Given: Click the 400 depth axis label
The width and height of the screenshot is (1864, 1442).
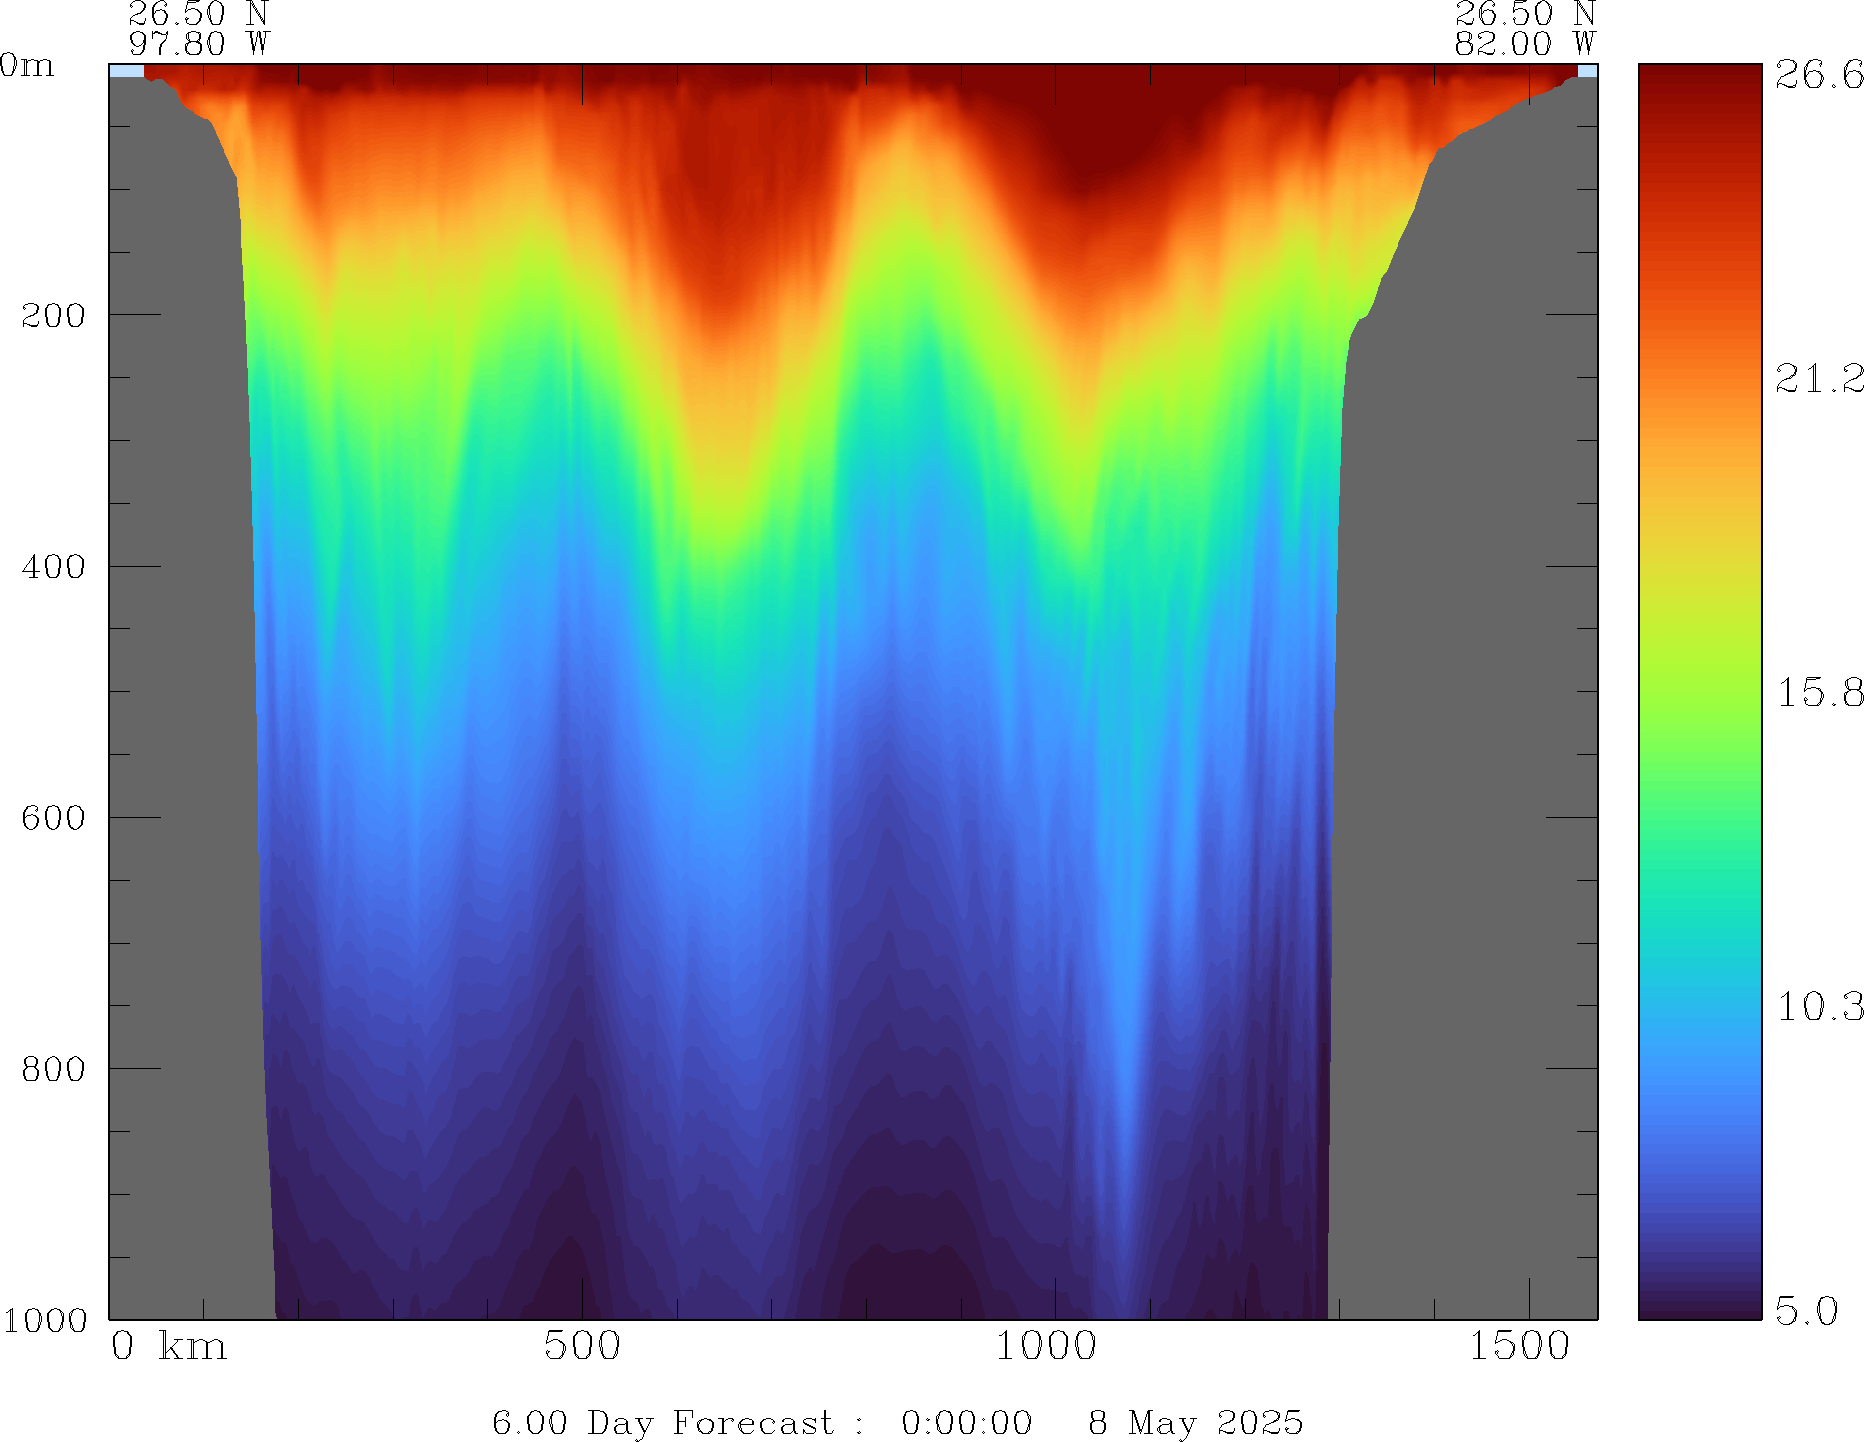Looking at the screenshot, I should click(x=53, y=567).
